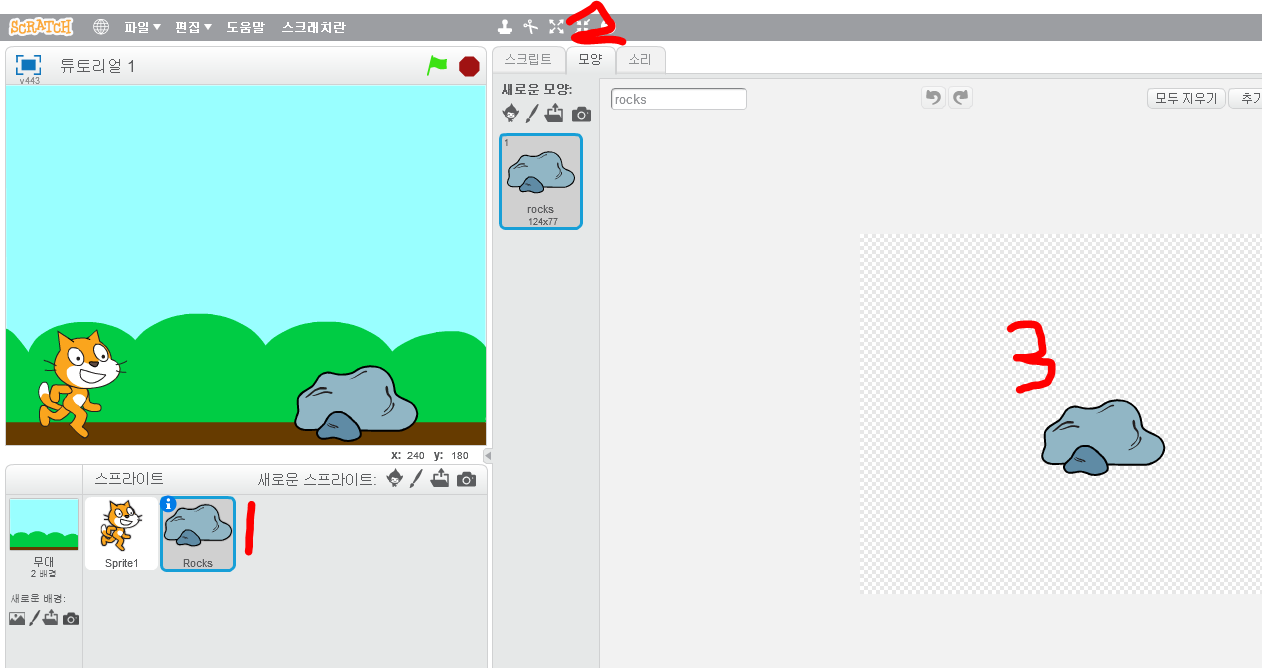Redo the paint editor action
1262x668 pixels.
(961, 97)
